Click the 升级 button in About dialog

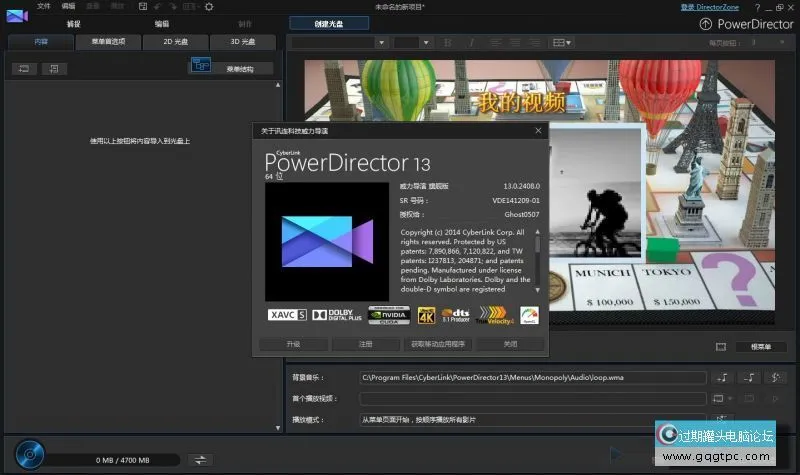pyautogui.click(x=293, y=343)
